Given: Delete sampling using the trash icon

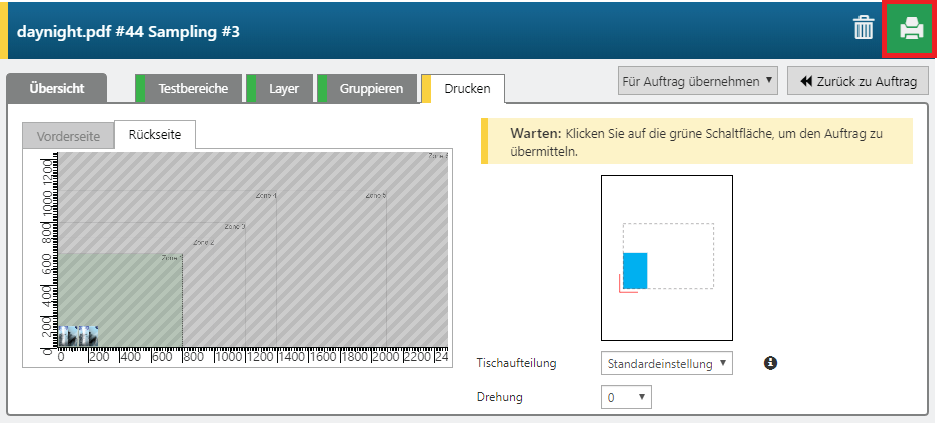Looking at the screenshot, I should [863, 28].
